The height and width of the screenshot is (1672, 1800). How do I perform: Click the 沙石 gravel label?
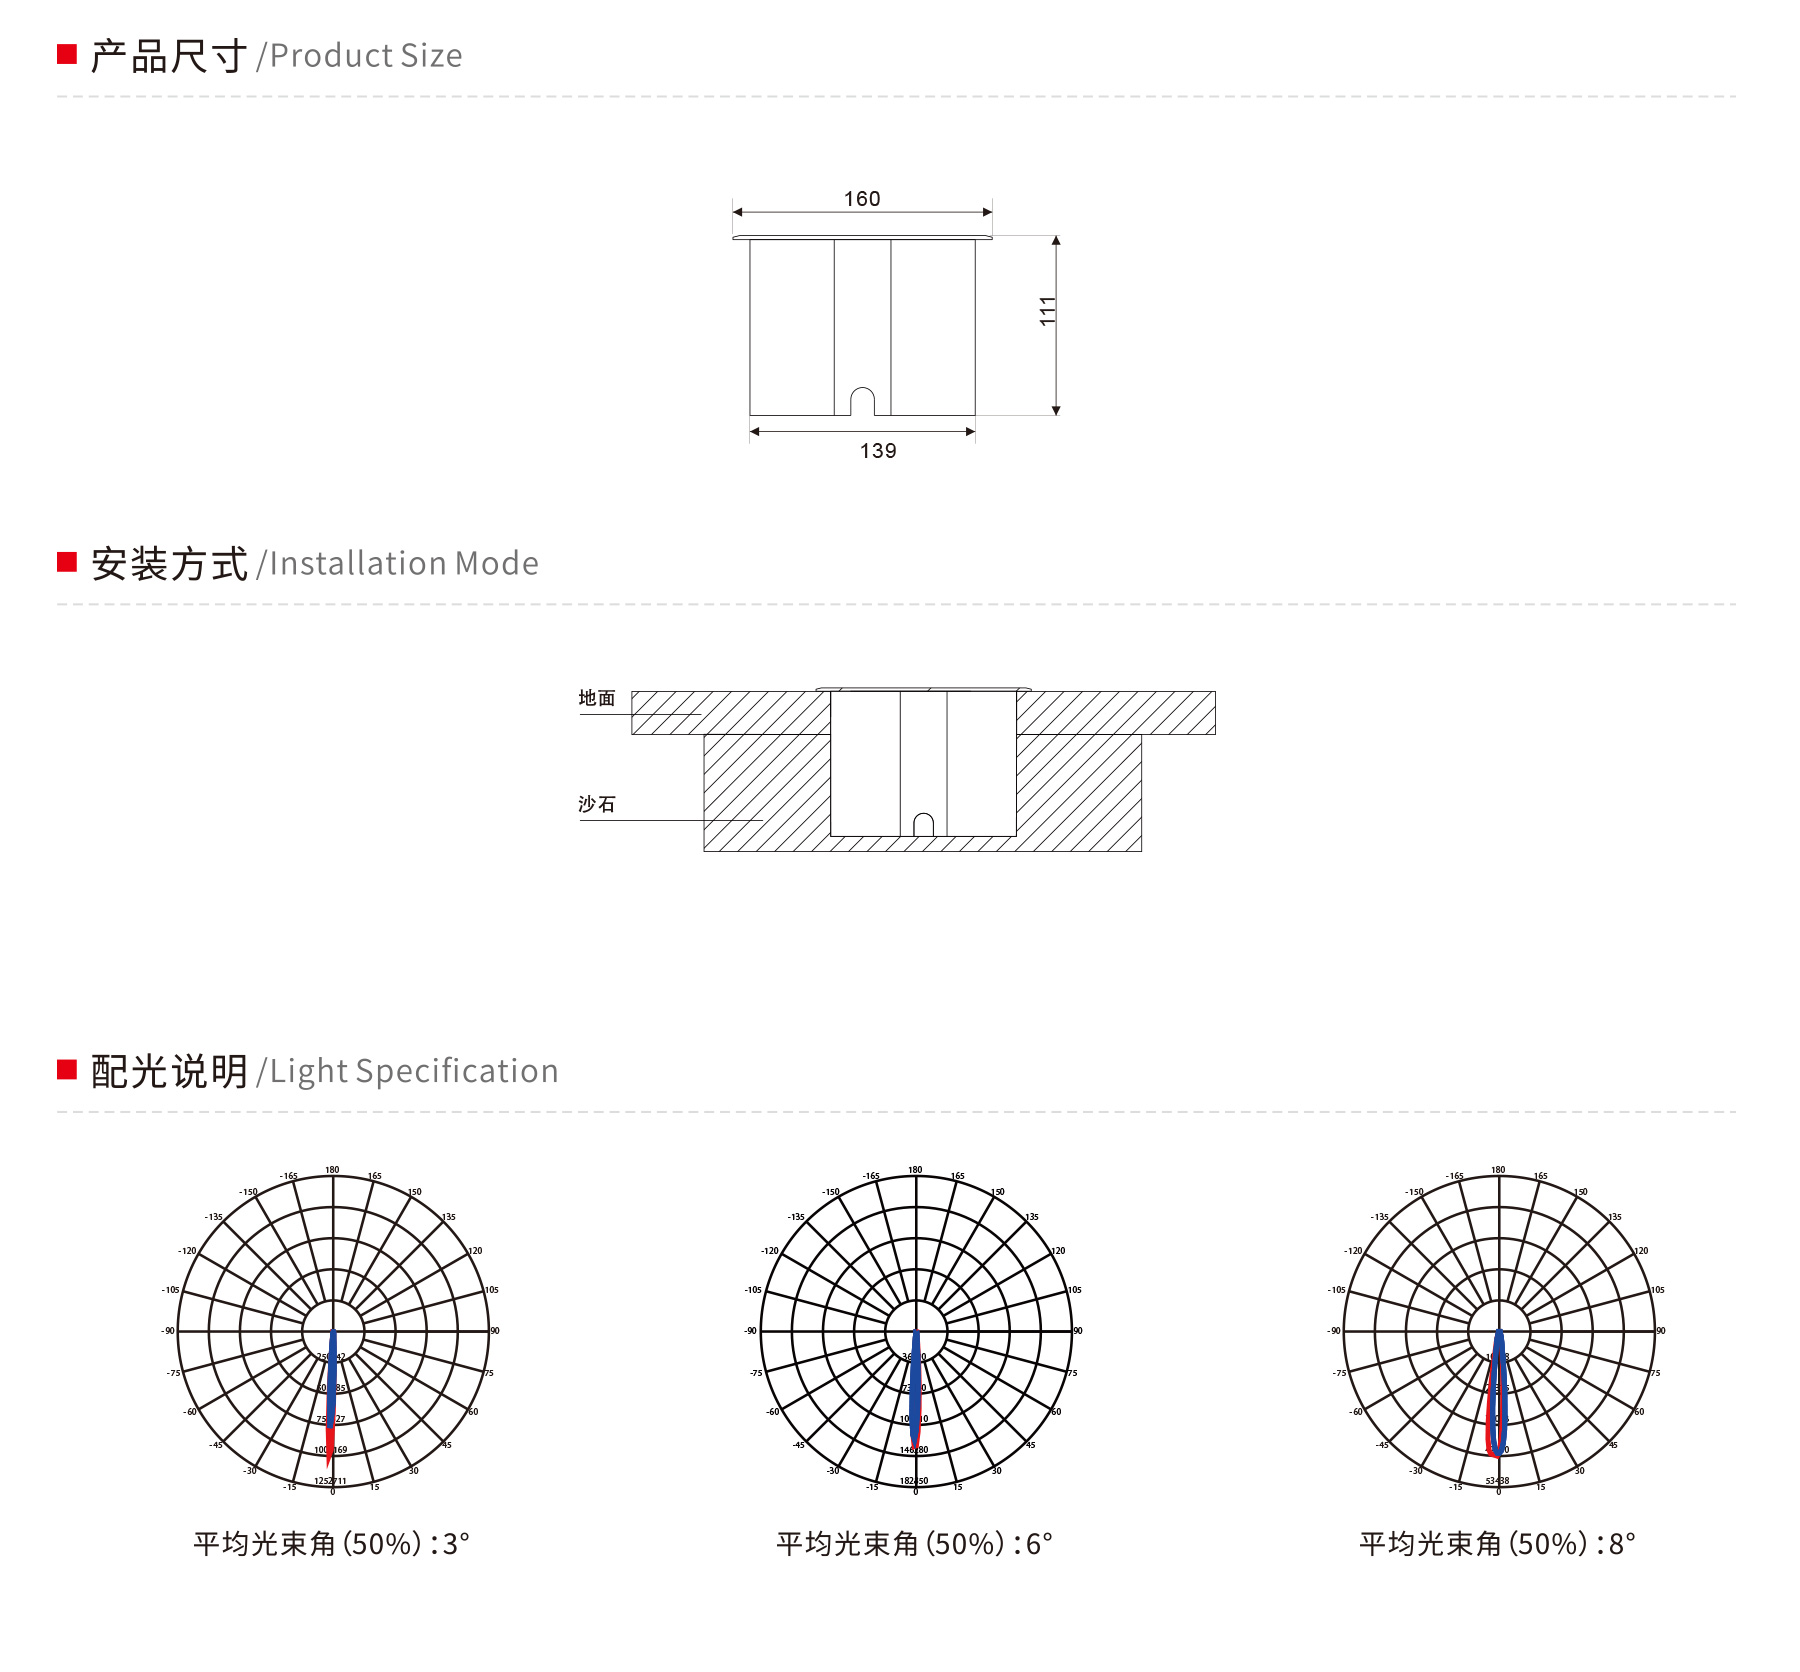[x=597, y=804]
